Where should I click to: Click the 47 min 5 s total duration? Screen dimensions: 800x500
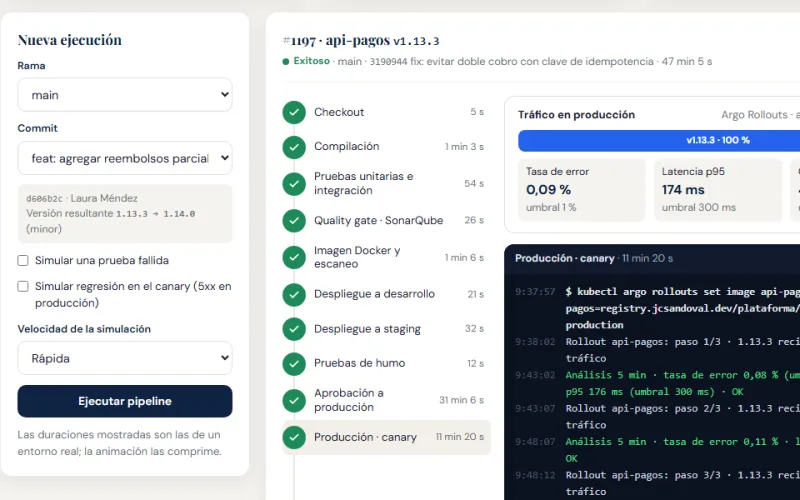click(x=687, y=62)
